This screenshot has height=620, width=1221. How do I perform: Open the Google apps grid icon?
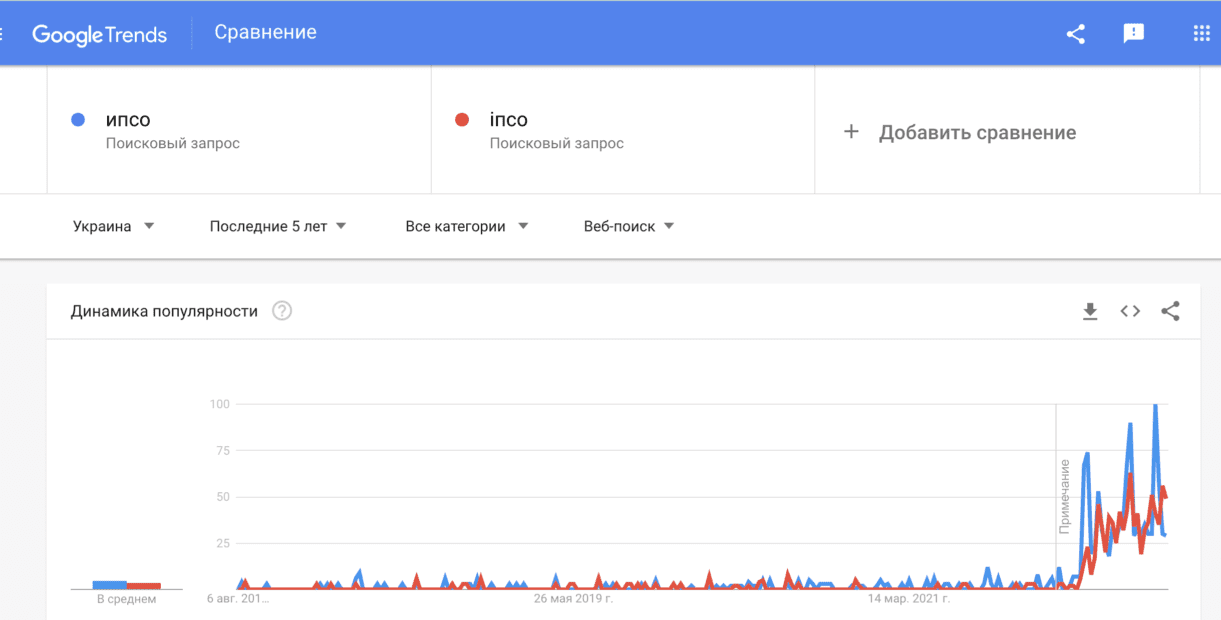(x=1202, y=34)
